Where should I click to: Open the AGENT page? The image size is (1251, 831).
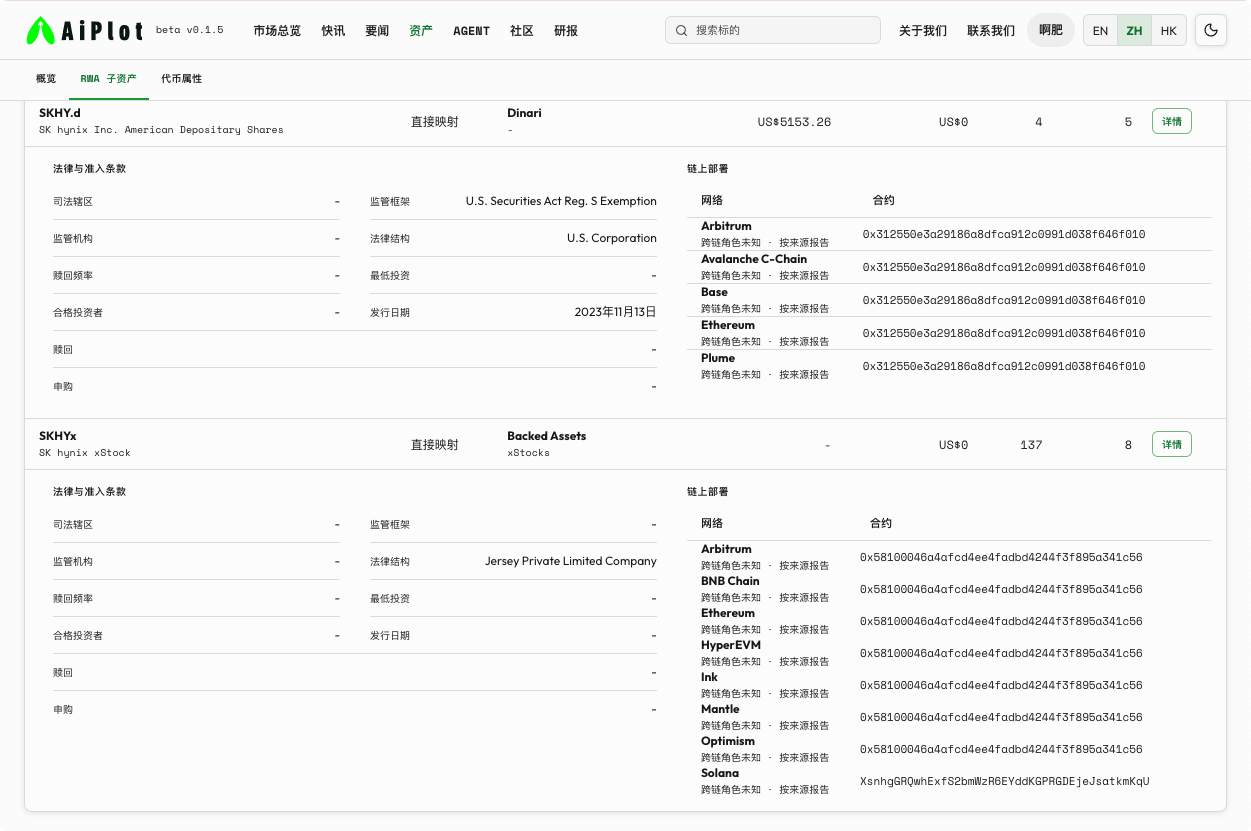pyautogui.click(x=471, y=30)
